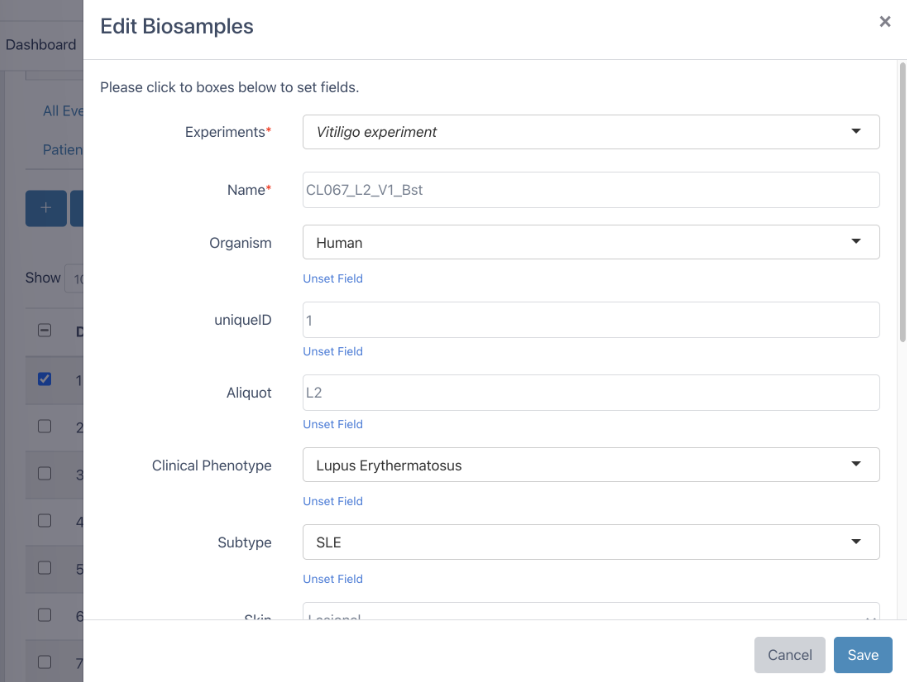Screen dimensions: 907x682
Task: Click the Organism dropdown arrow
Action: coord(856,241)
